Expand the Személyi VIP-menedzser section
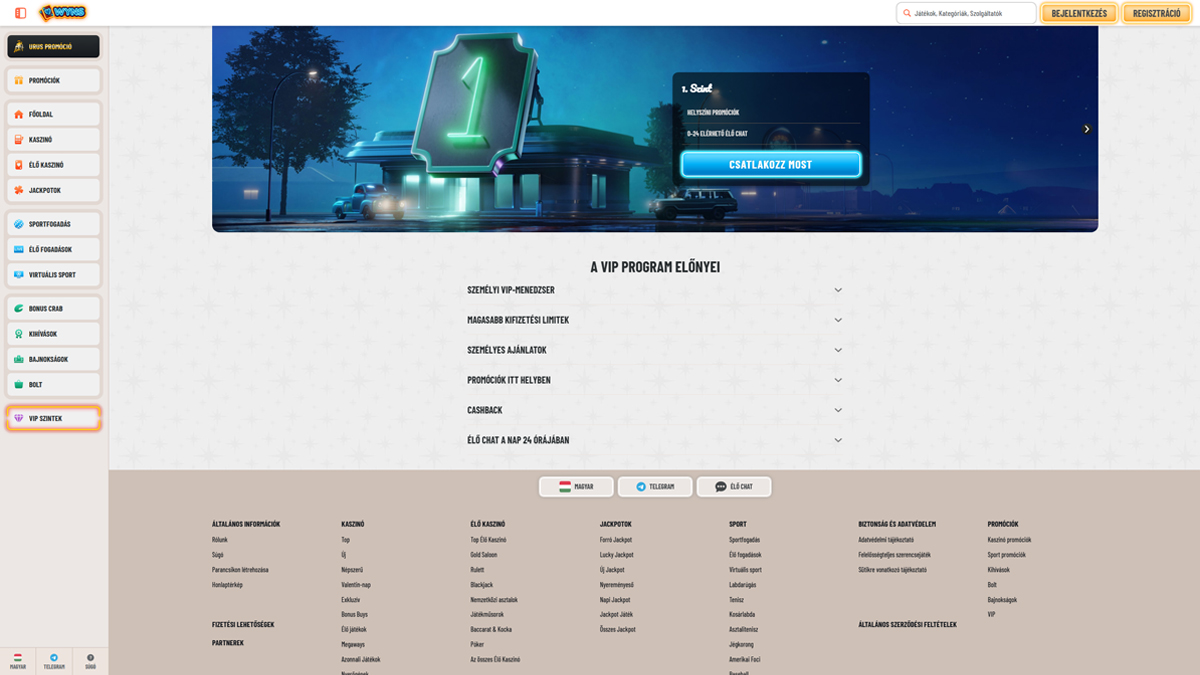Screen dimensions: 1200x675 (x=838, y=290)
